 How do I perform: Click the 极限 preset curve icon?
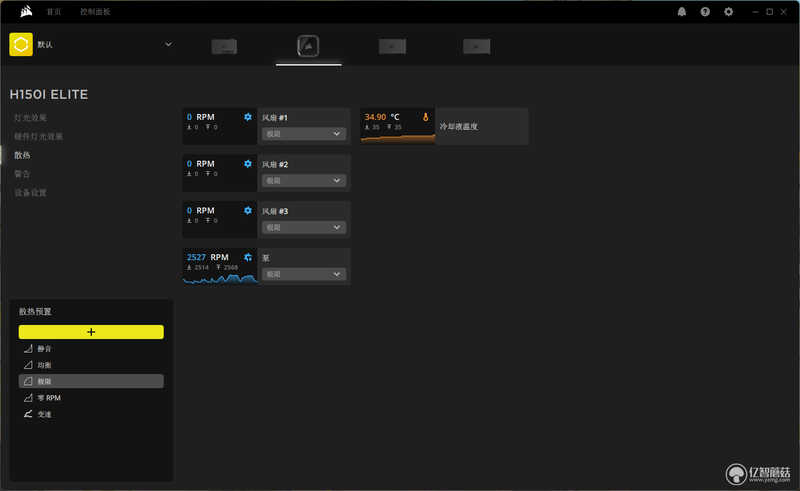tap(28, 381)
